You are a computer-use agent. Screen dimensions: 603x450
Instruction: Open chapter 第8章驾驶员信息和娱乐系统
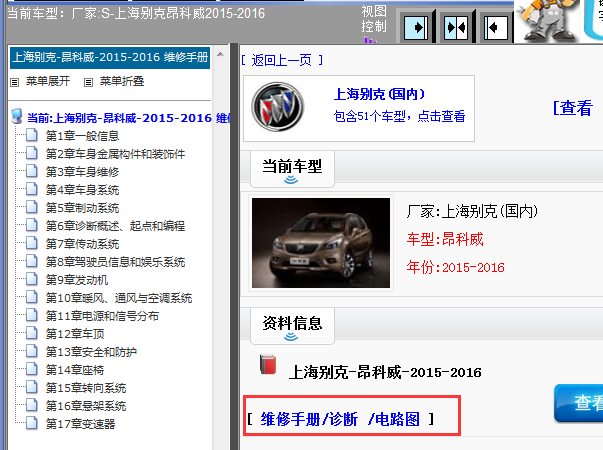coord(115,262)
